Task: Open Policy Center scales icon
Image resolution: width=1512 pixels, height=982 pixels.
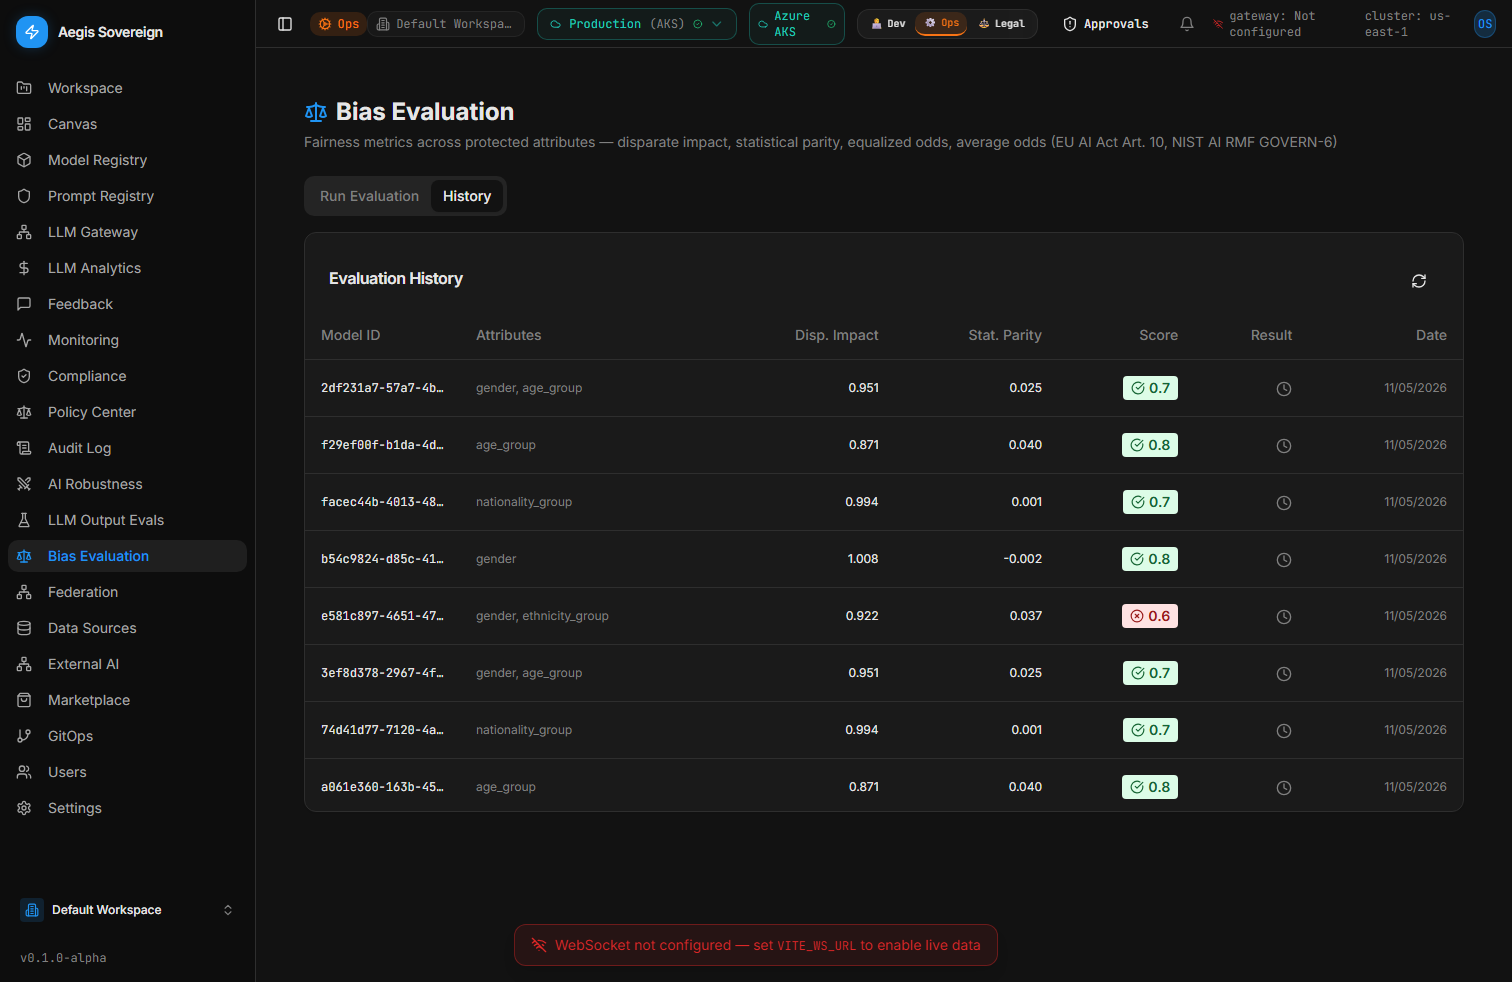Action: click(x=24, y=412)
